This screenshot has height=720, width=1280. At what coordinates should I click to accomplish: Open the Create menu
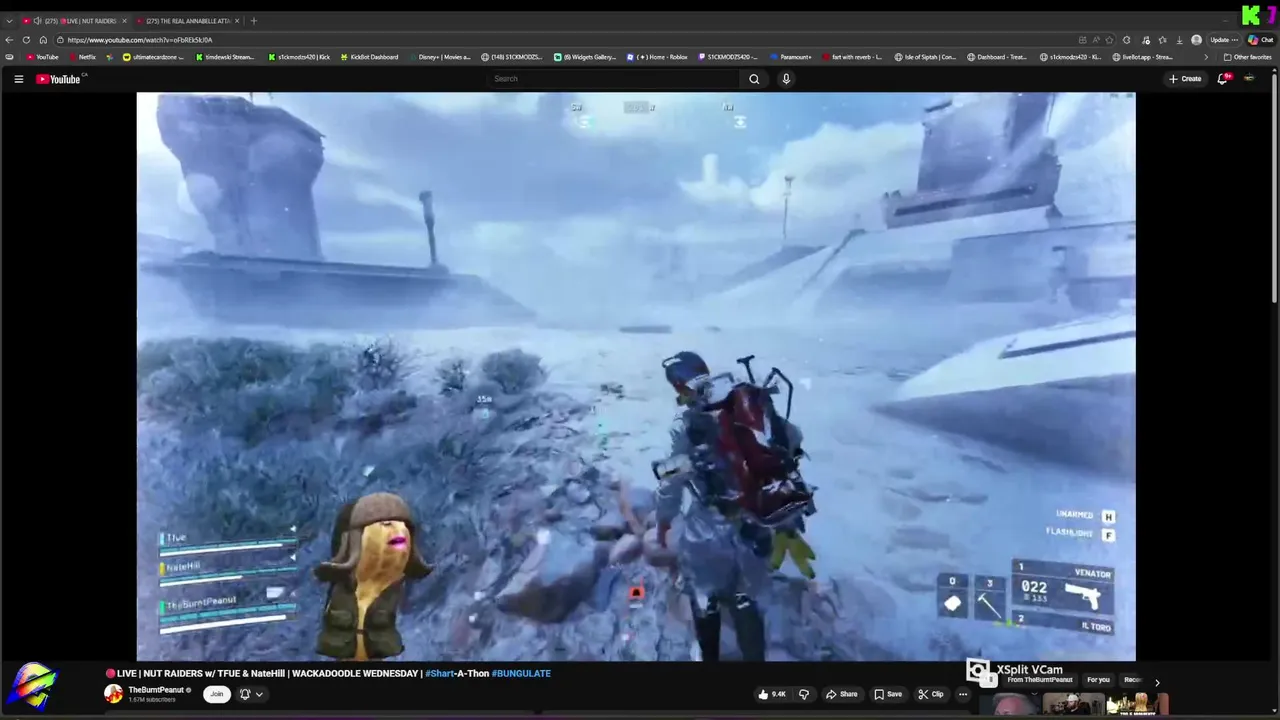[x=1185, y=79]
